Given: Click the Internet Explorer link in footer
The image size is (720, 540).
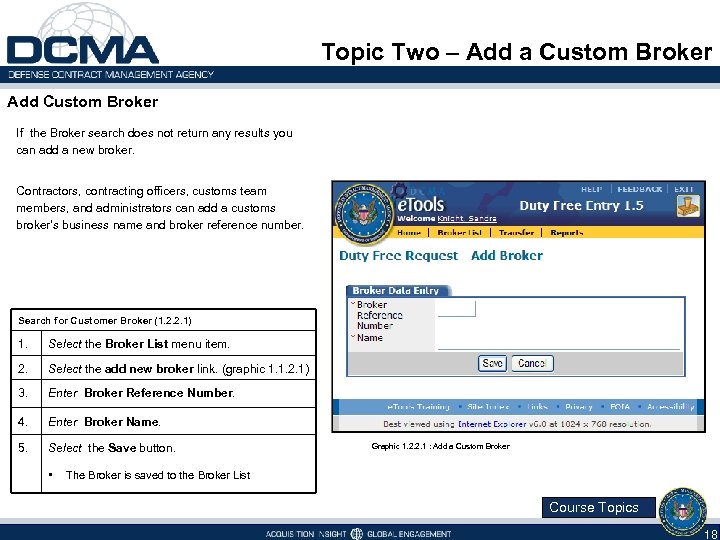Looking at the screenshot, I should [x=492, y=424].
